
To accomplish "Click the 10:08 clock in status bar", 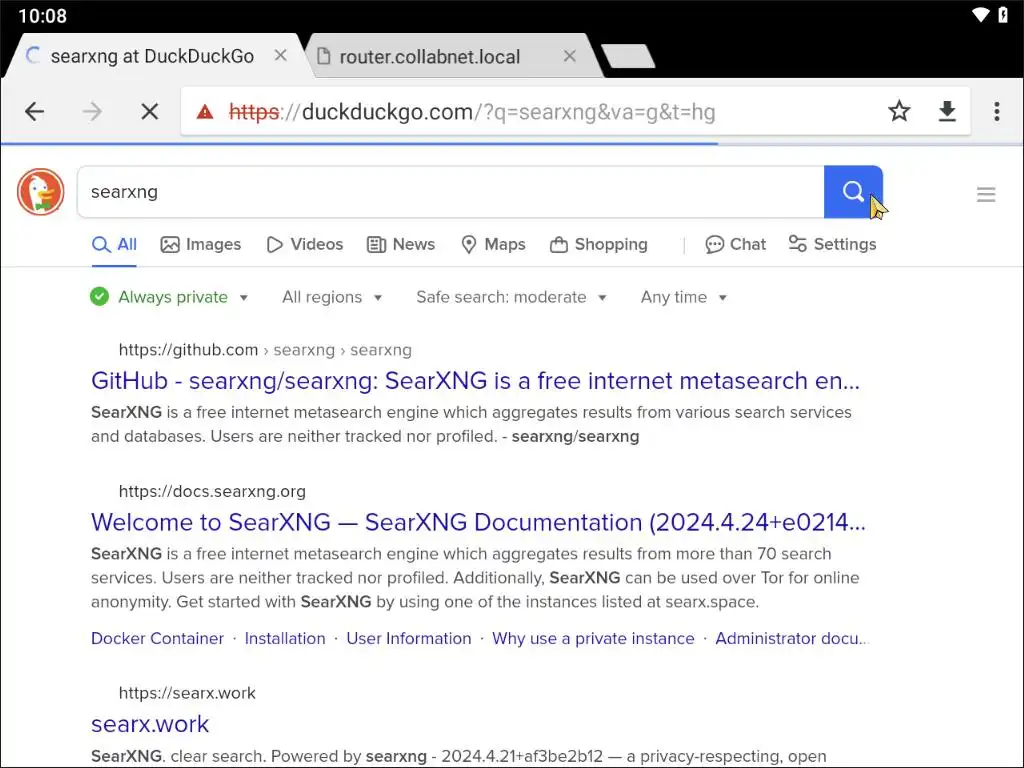I will click(42, 16).
